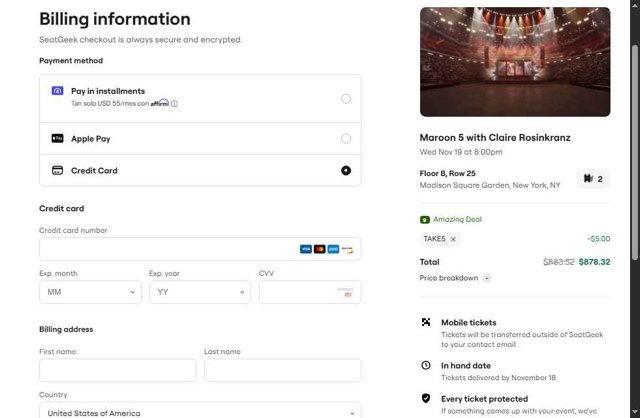
Task: Click the Tickets delivered by November 18 text
Action: (x=498, y=378)
